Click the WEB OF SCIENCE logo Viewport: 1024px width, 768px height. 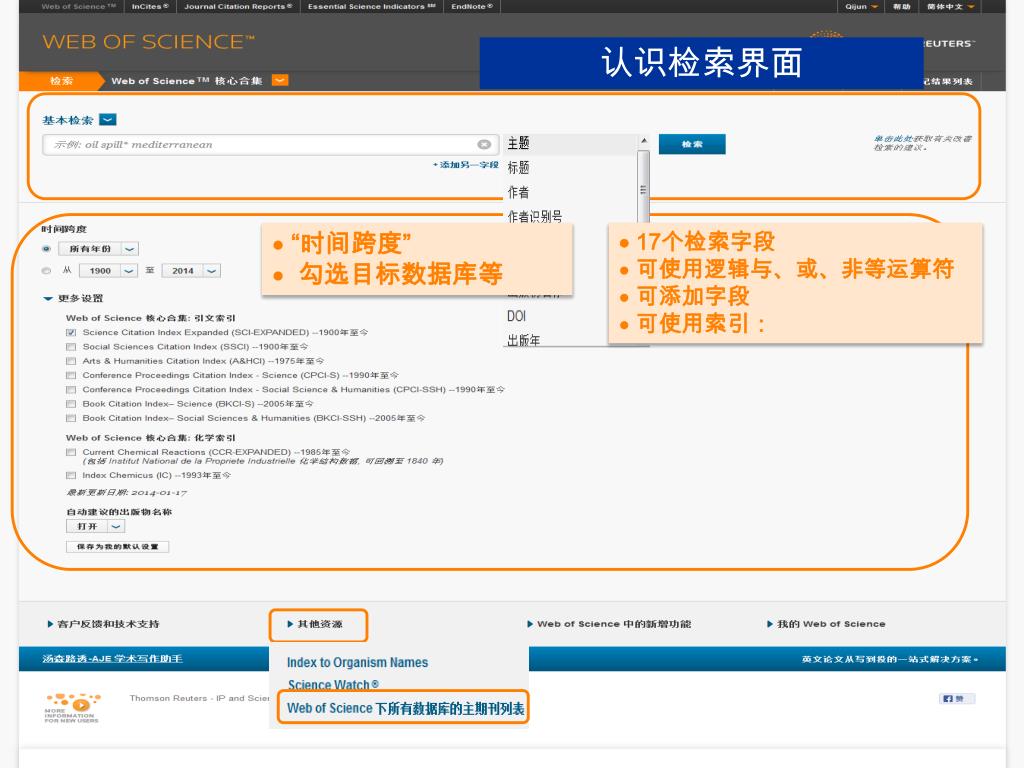tap(148, 42)
